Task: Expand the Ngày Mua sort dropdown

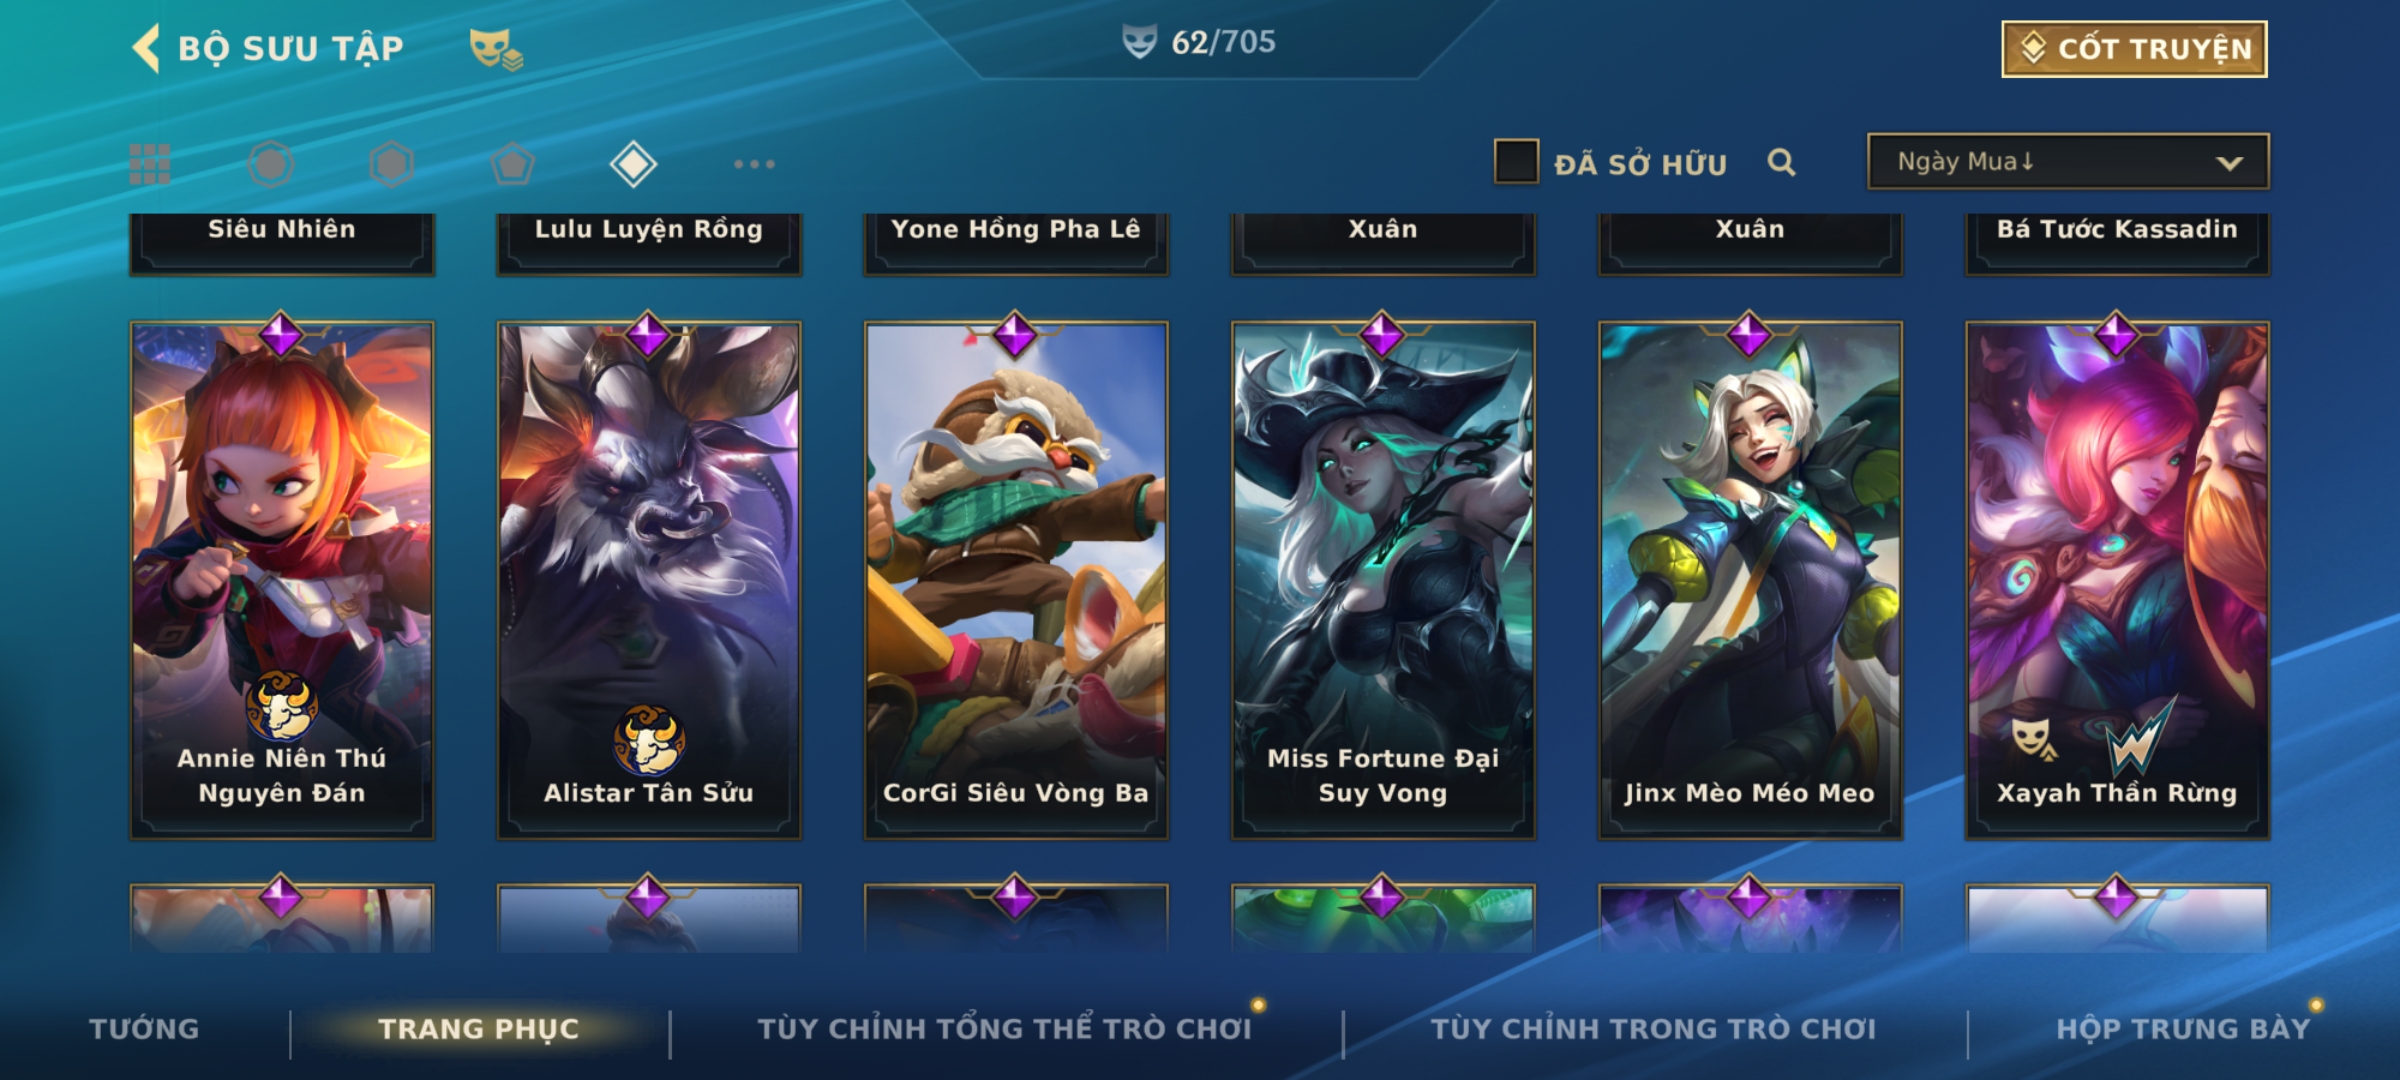Action: click(x=2068, y=161)
